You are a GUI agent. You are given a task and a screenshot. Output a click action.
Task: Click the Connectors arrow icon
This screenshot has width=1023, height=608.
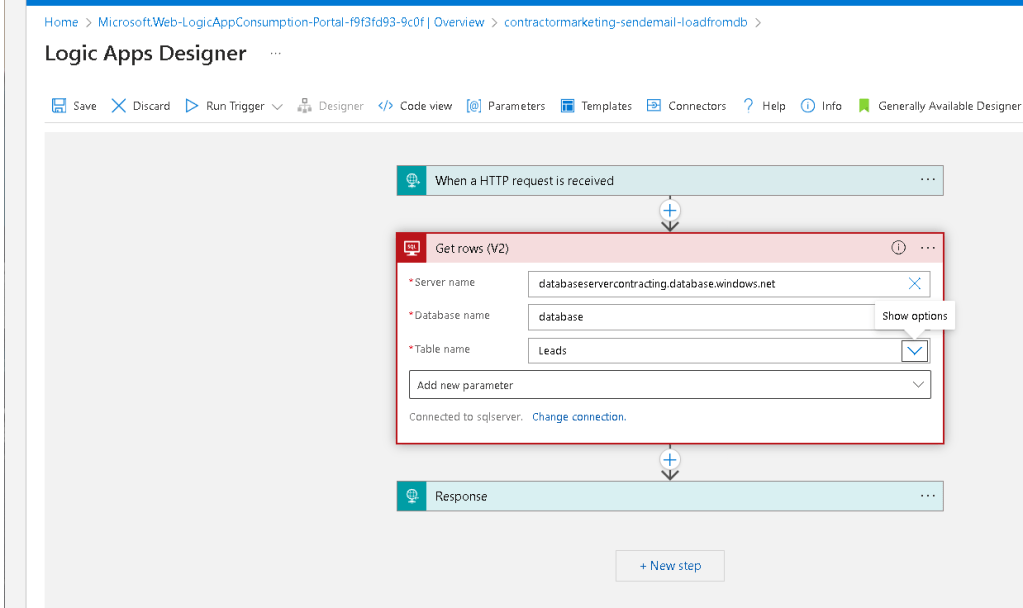[654, 105]
